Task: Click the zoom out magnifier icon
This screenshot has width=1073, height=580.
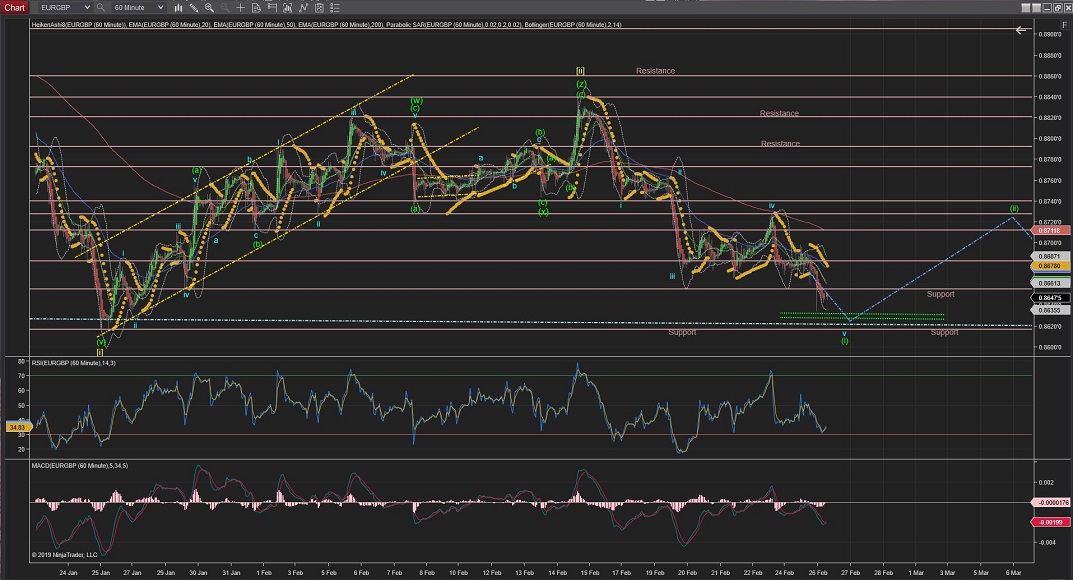Action: [225, 8]
